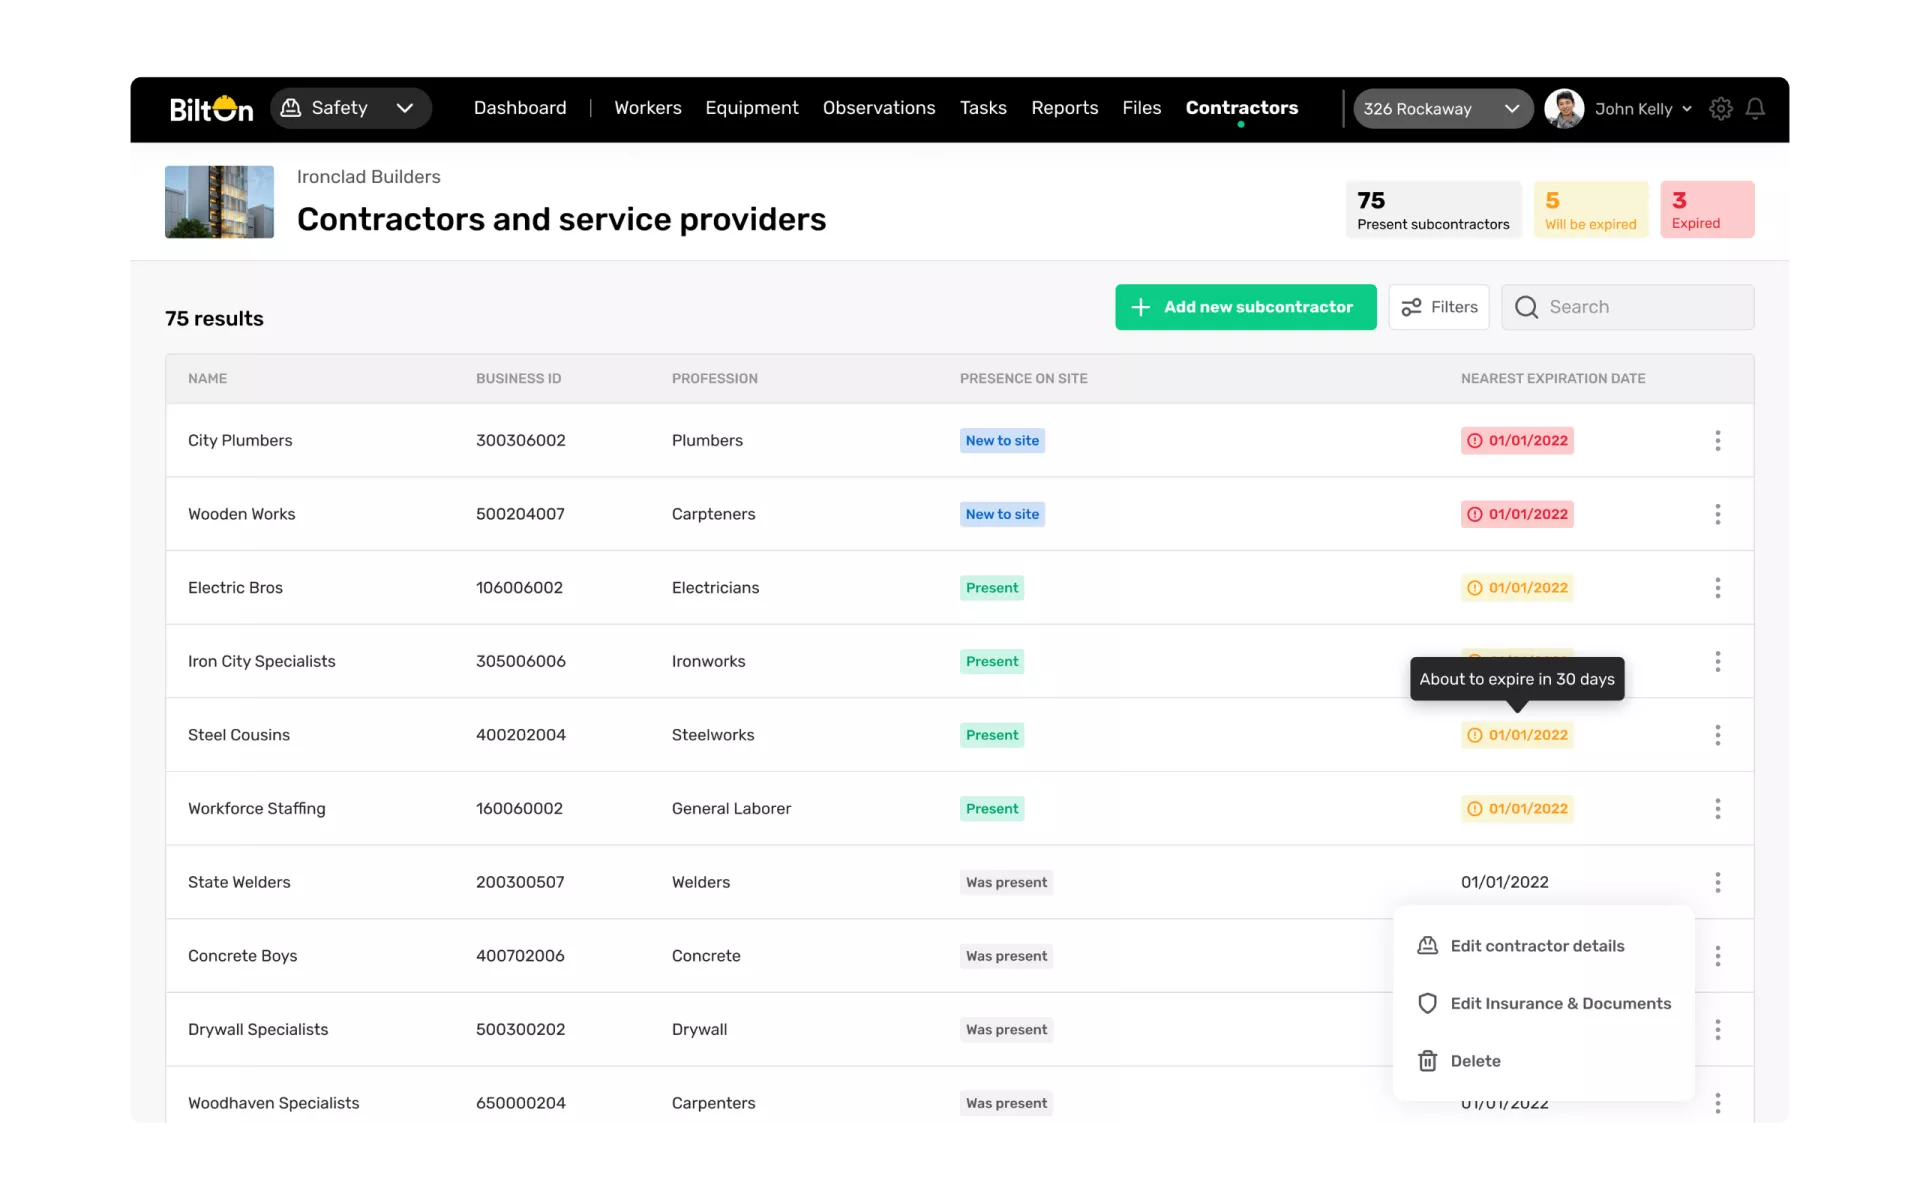This screenshot has width=1920, height=1200.
Task: Choose Edit Insurance & Documents
Action: point(1543,1003)
